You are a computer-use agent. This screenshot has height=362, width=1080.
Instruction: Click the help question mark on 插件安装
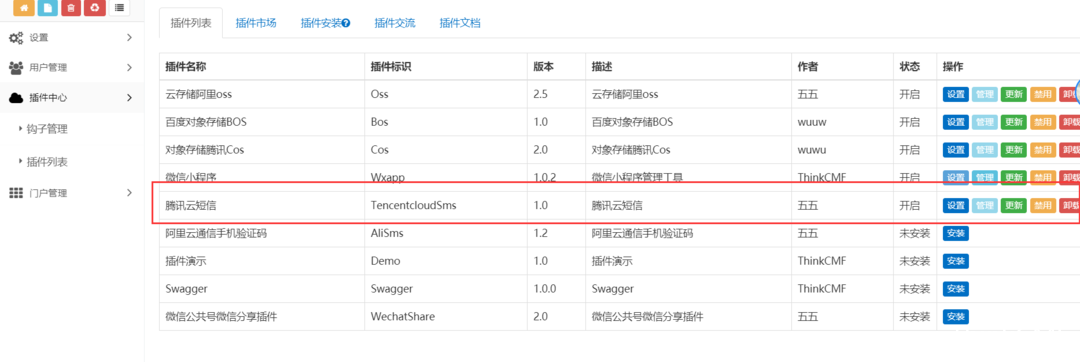pos(346,23)
